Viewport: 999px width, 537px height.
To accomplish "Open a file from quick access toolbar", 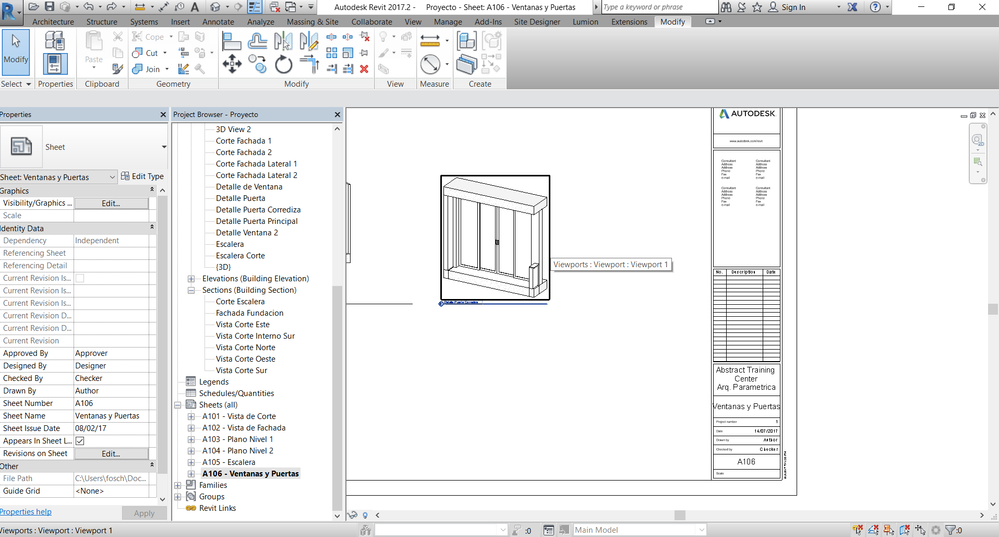I will 33,7.
